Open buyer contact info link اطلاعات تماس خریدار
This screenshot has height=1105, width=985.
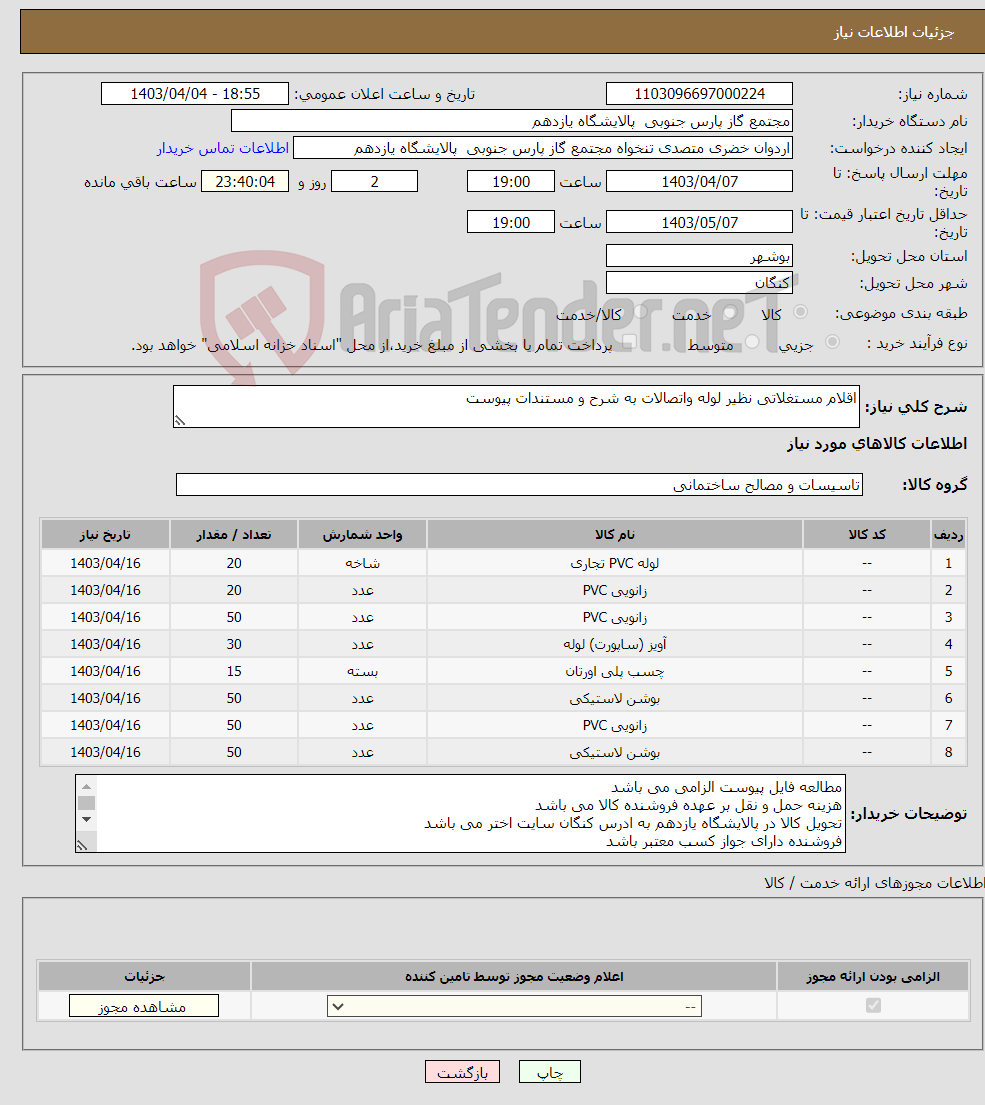pyautogui.click(x=223, y=148)
